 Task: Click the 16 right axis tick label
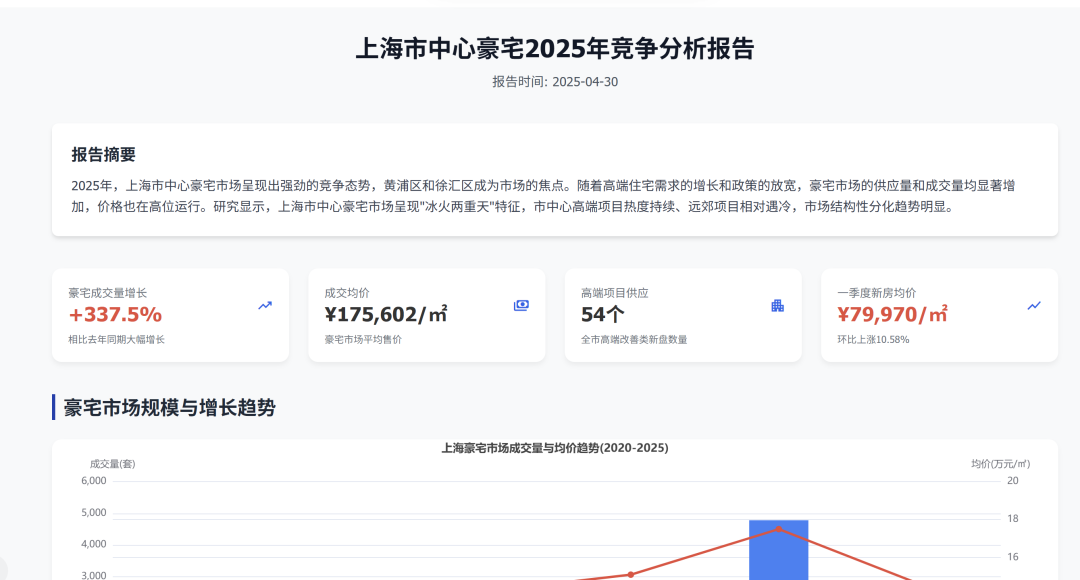[x=1012, y=557]
